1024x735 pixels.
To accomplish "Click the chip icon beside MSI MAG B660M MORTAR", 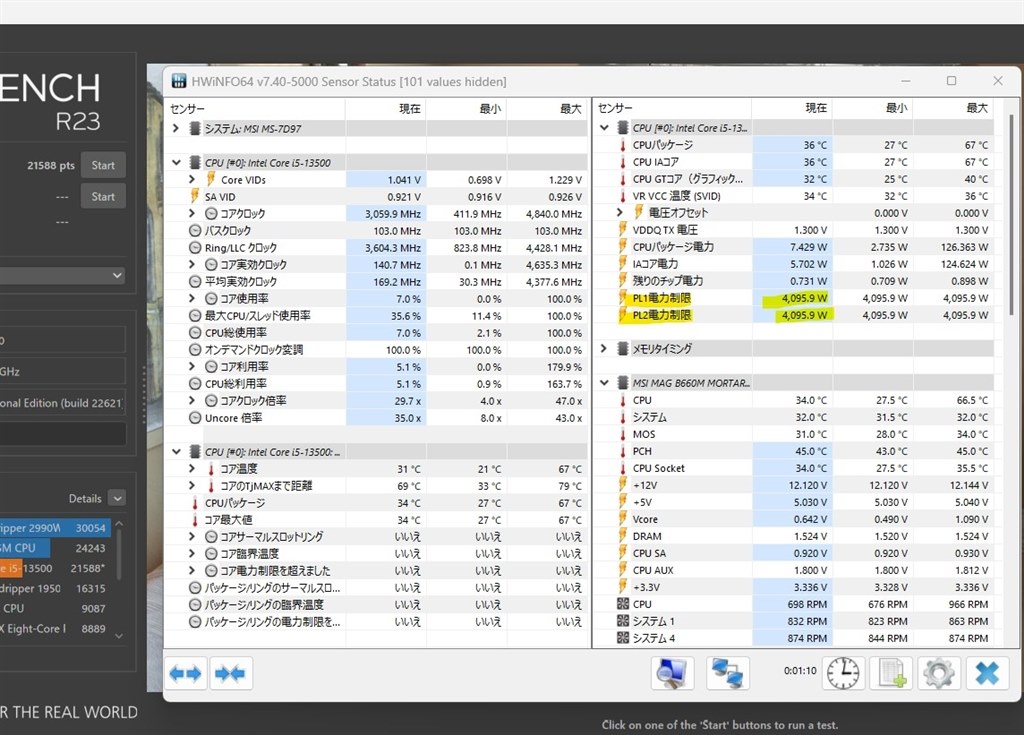I will pyautogui.click(x=623, y=383).
